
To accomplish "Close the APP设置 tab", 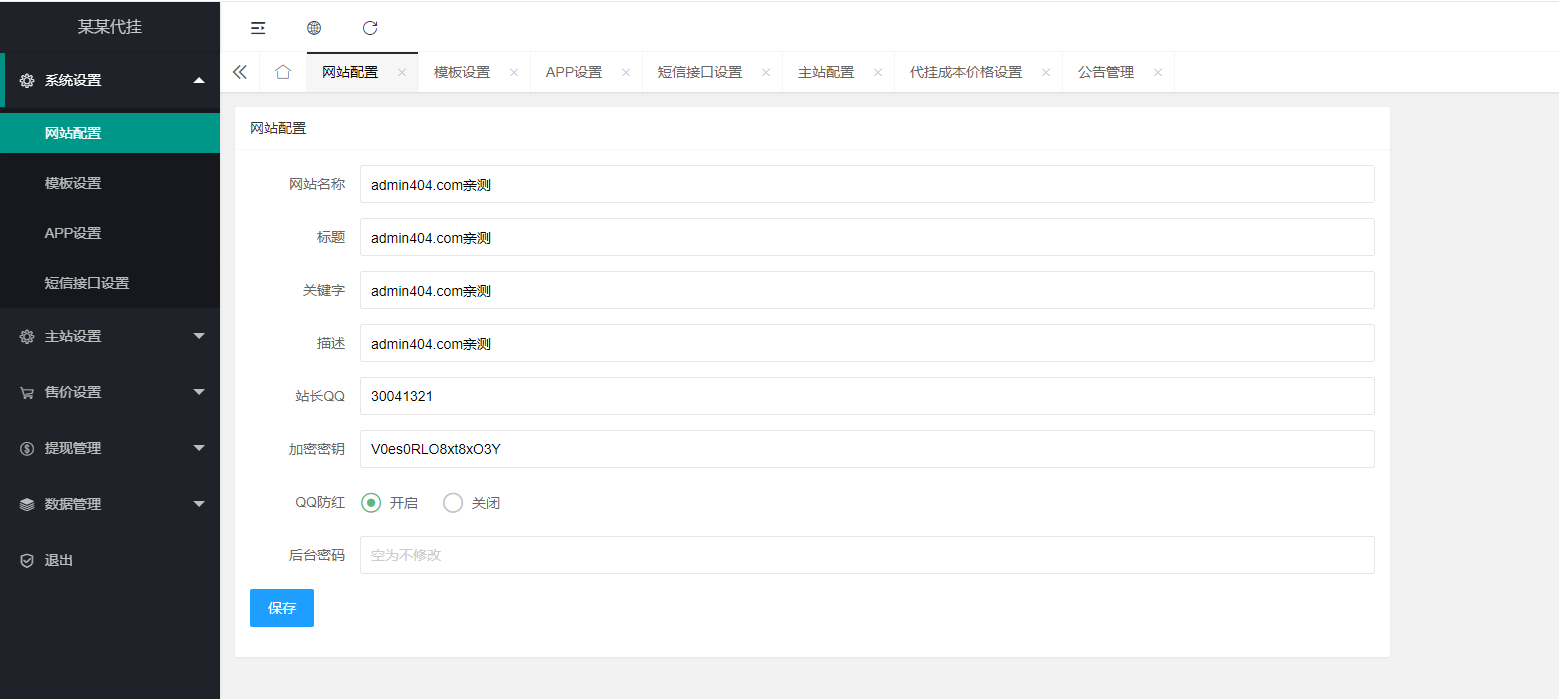I will pos(626,72).
